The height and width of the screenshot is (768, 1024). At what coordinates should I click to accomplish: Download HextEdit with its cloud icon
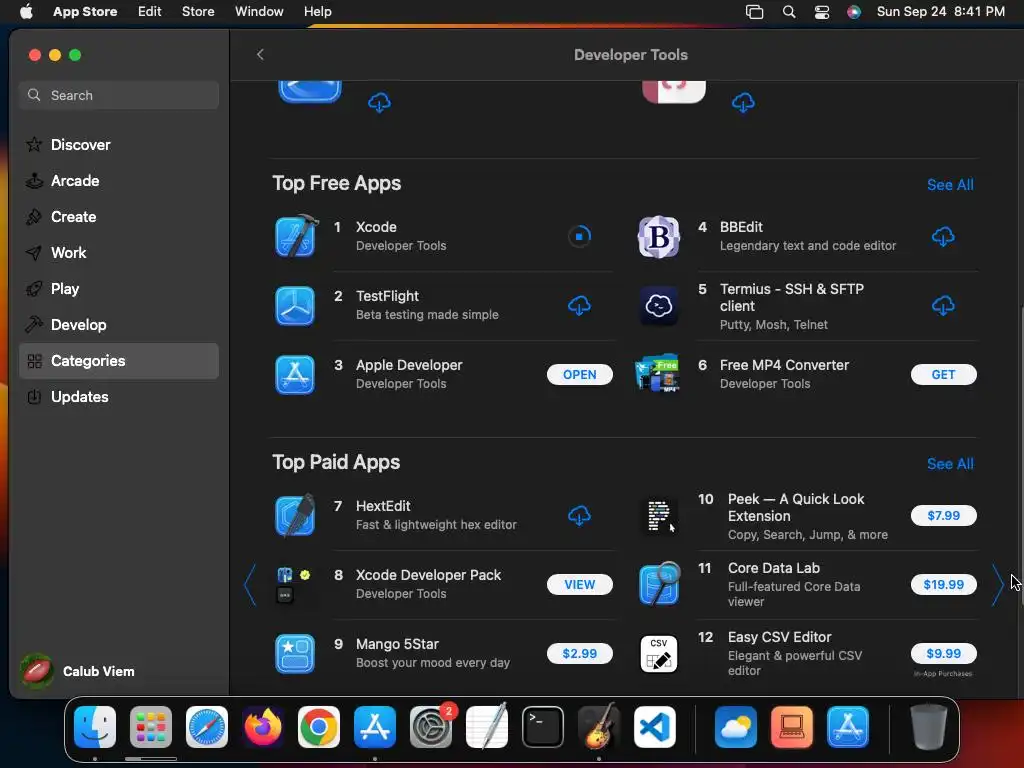579,515
